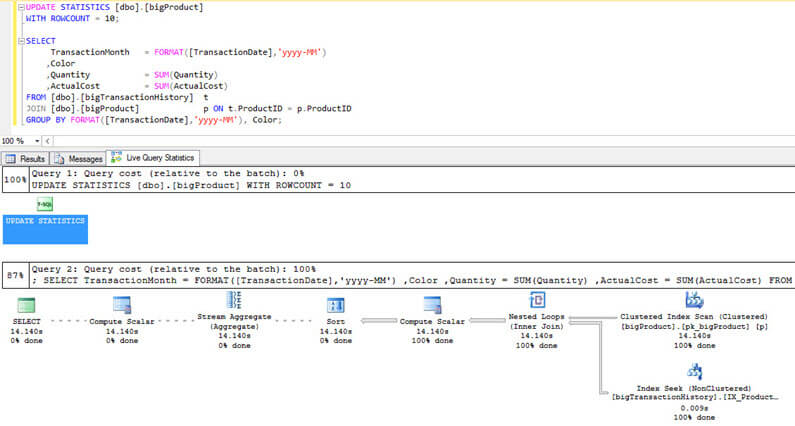Image resolution: width=795 pixels, height=426 pixels.
Task: Click the 'Index Seek (NonClustered)' label
Action: click(x=694, y=388)
